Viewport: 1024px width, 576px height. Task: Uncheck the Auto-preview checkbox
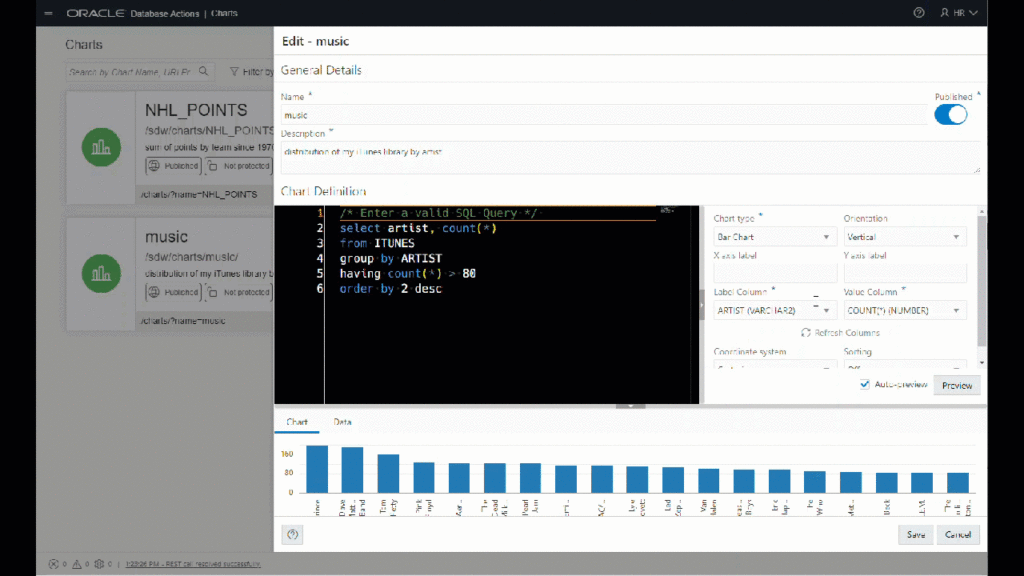point(864,384)
